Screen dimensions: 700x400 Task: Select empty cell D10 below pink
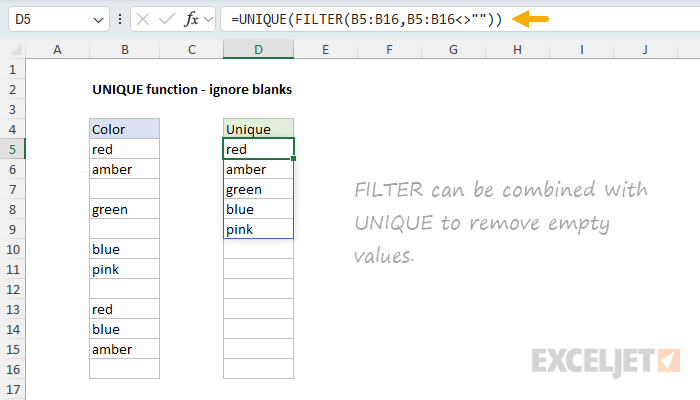pyautogui.click(x=258, y=249)
